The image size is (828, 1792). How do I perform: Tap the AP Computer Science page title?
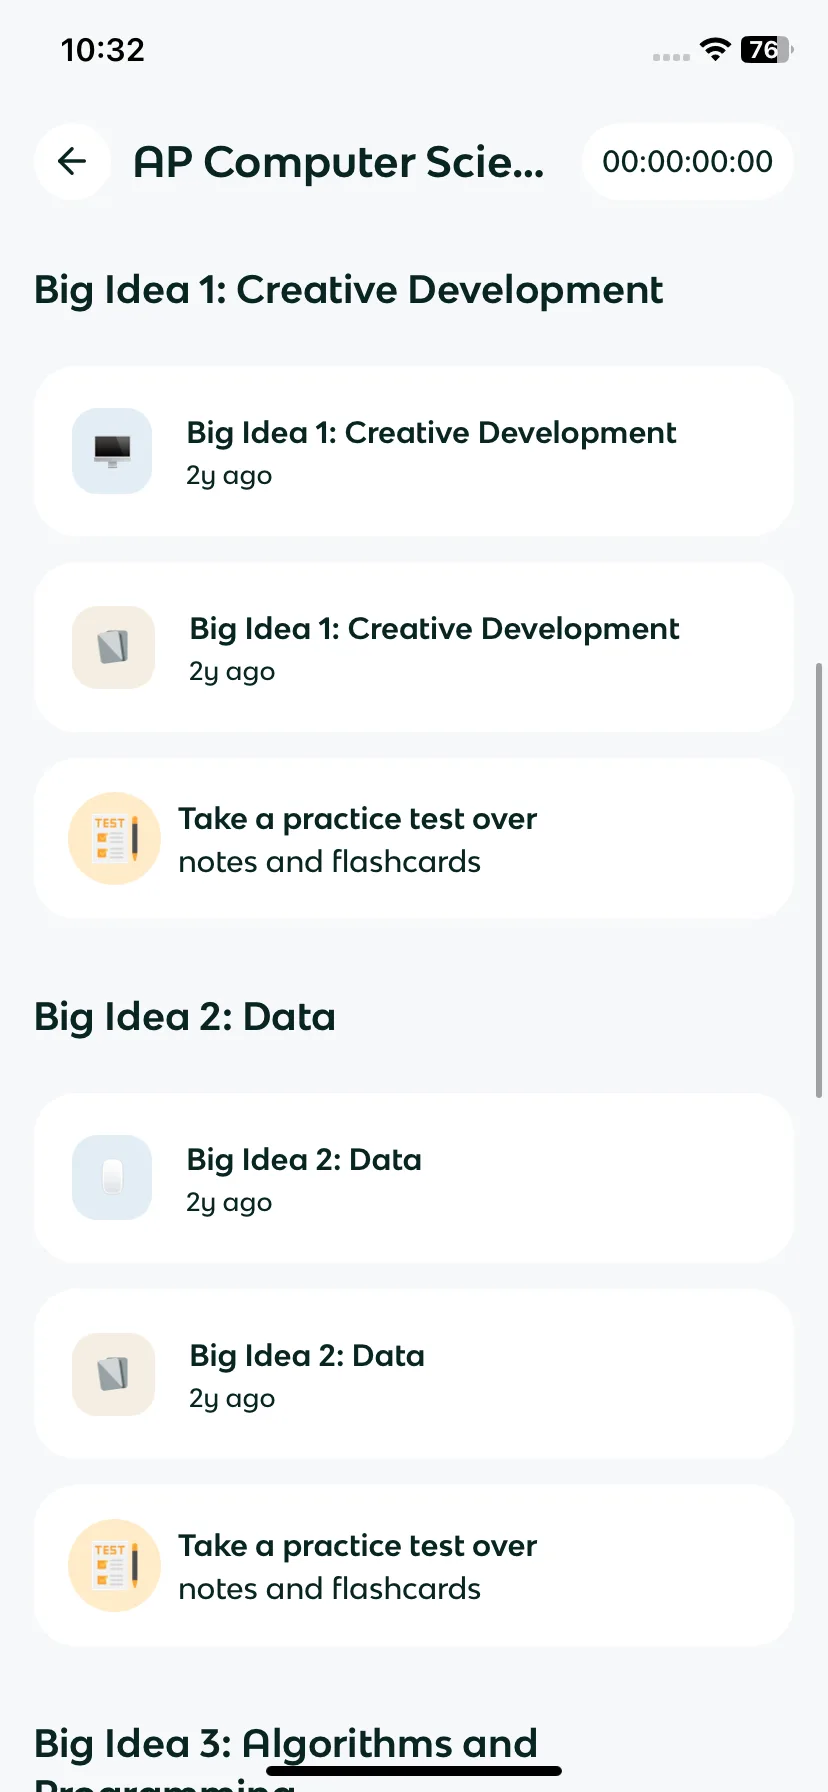[x=339, y=162]
